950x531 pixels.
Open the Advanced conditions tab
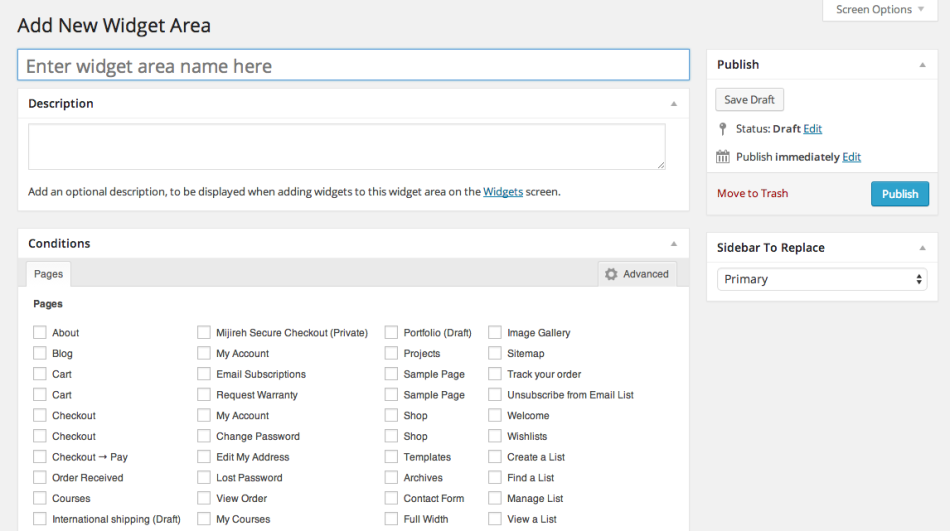point(637,274)
